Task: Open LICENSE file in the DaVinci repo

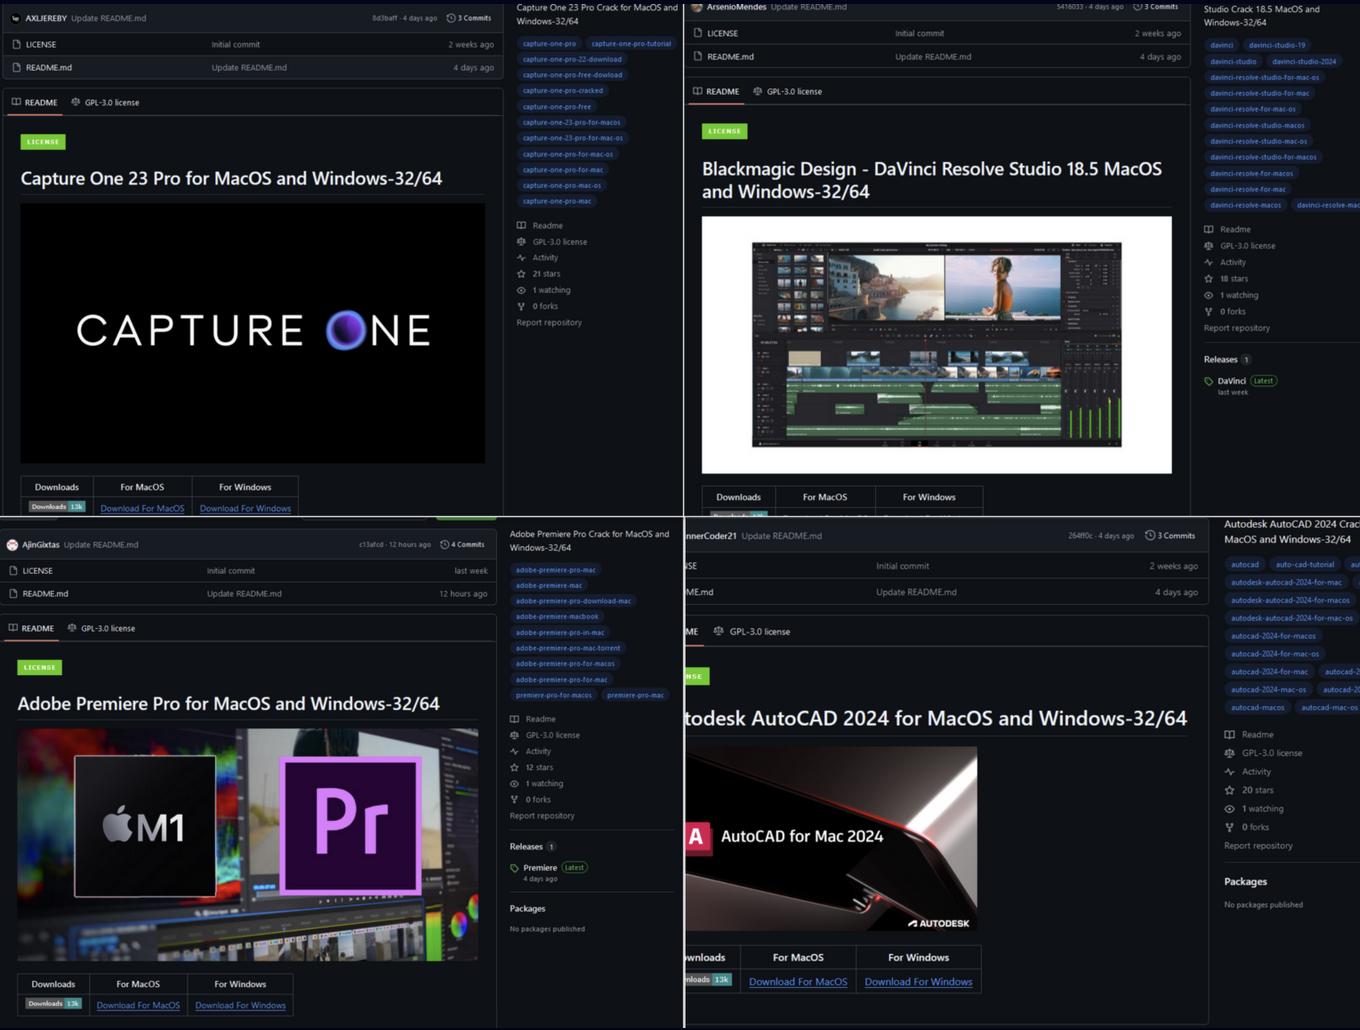Action: click(722, 33)
